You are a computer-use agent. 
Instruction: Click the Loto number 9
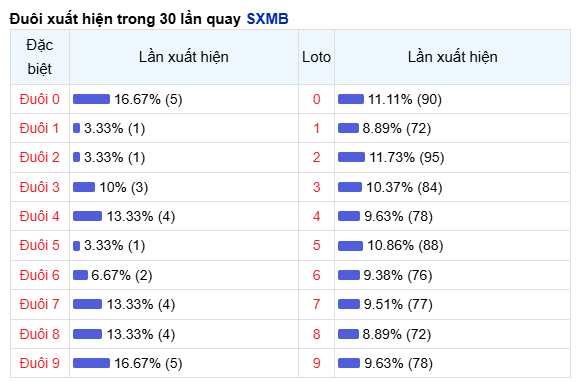316,363
